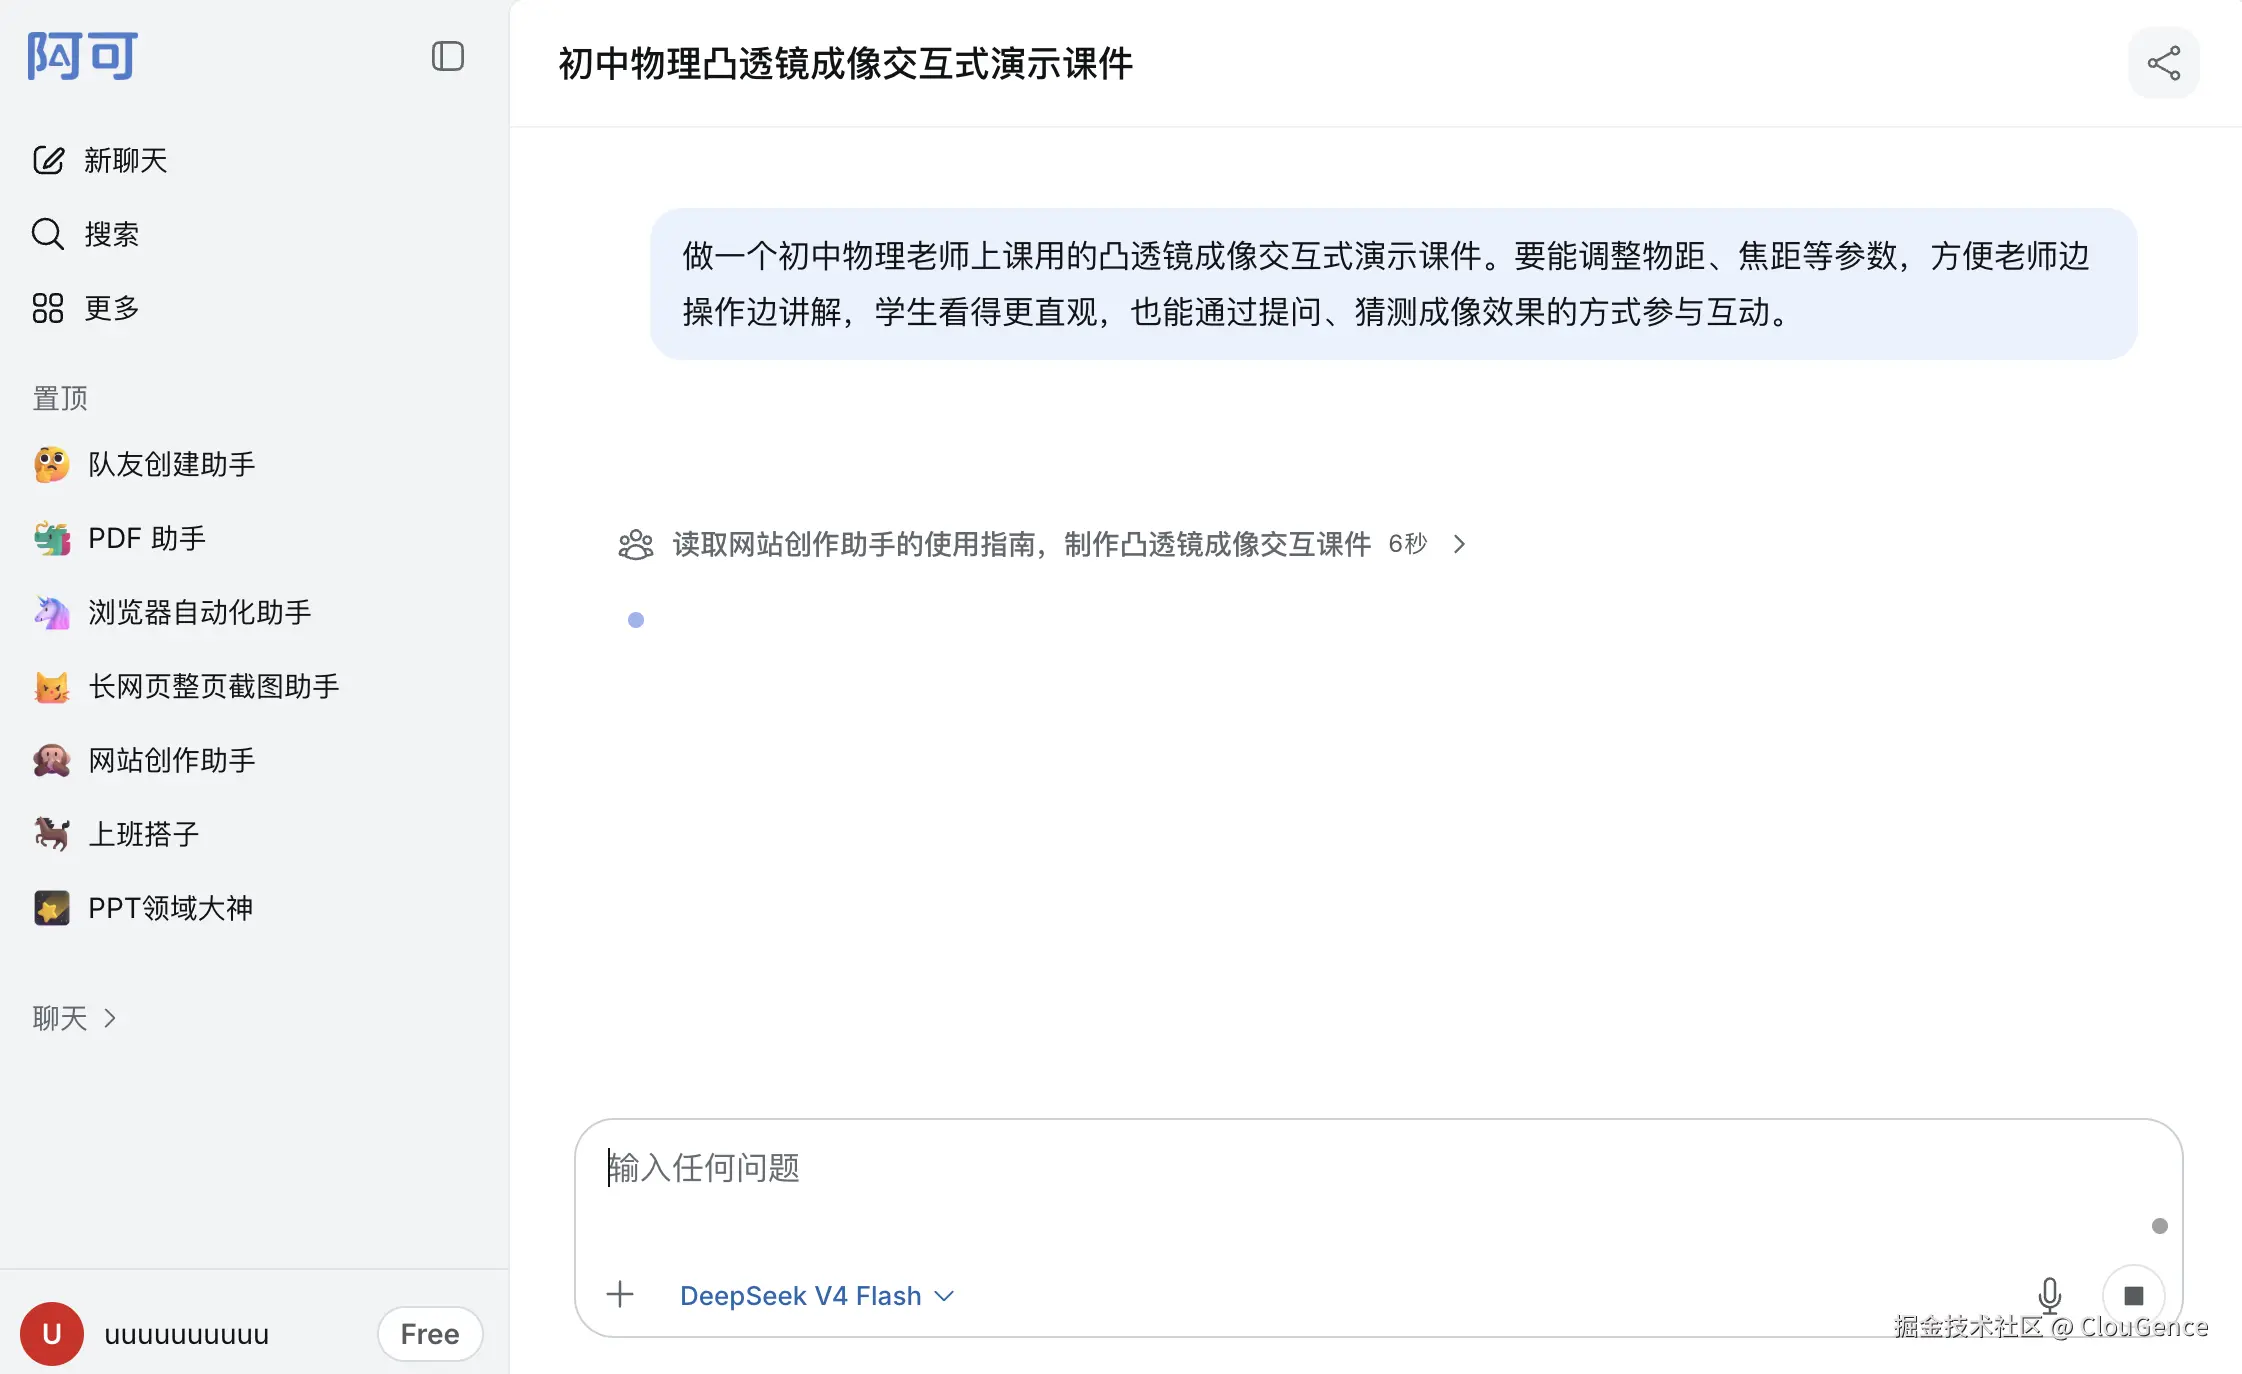Viewport: 2242px width, 1374px height.
Task: Open the DeepSeek V4 Flash model dropdown
Action: (x=817, y=1296)
